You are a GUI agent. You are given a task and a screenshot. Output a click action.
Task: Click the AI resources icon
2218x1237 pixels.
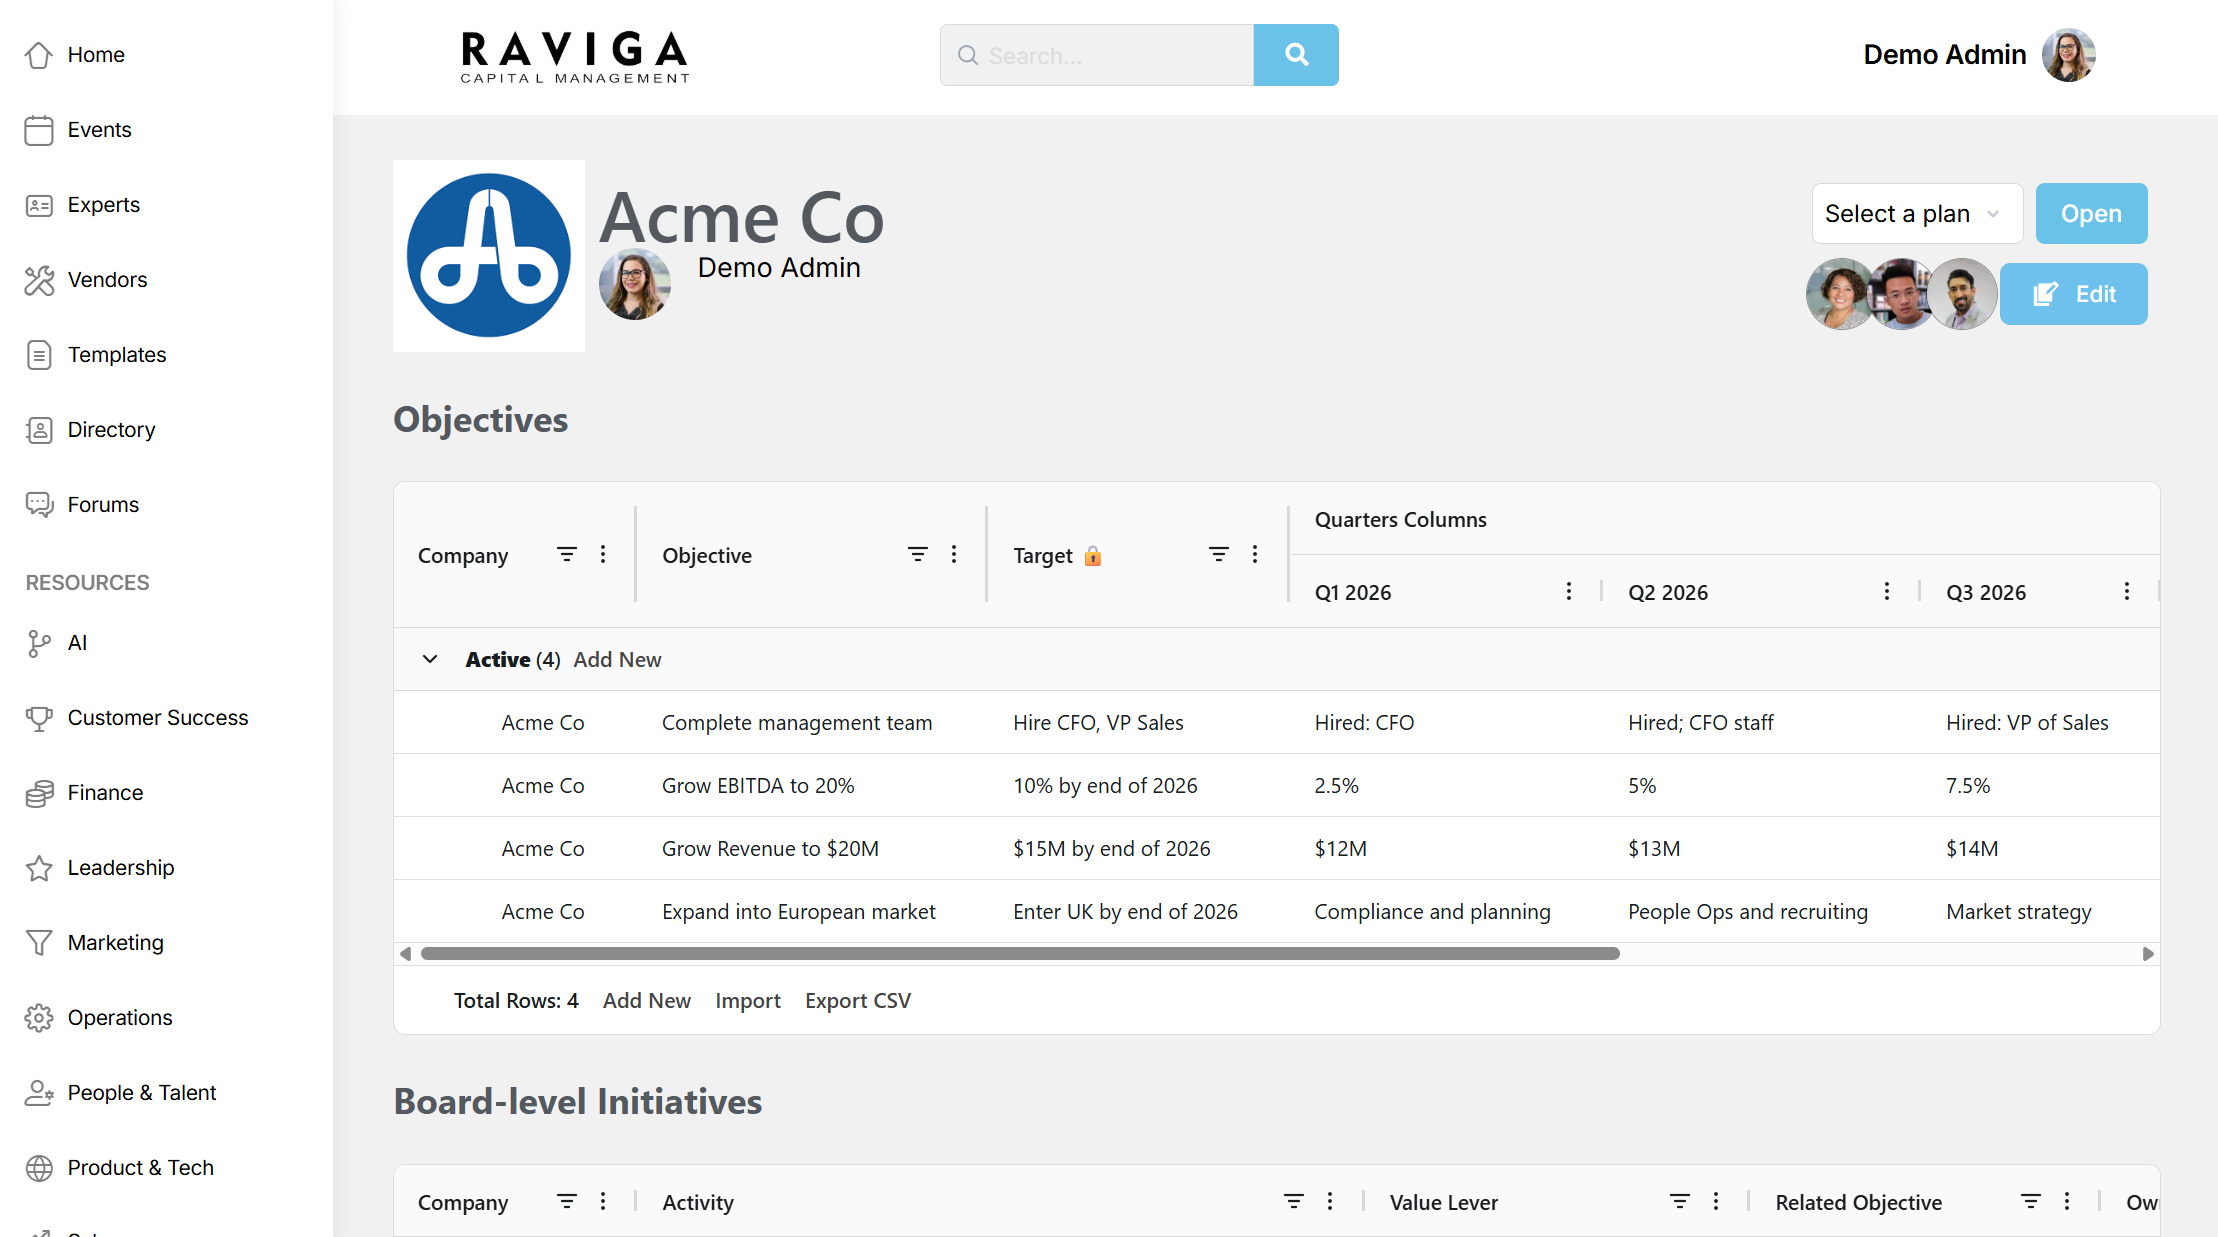click(39, 643)
